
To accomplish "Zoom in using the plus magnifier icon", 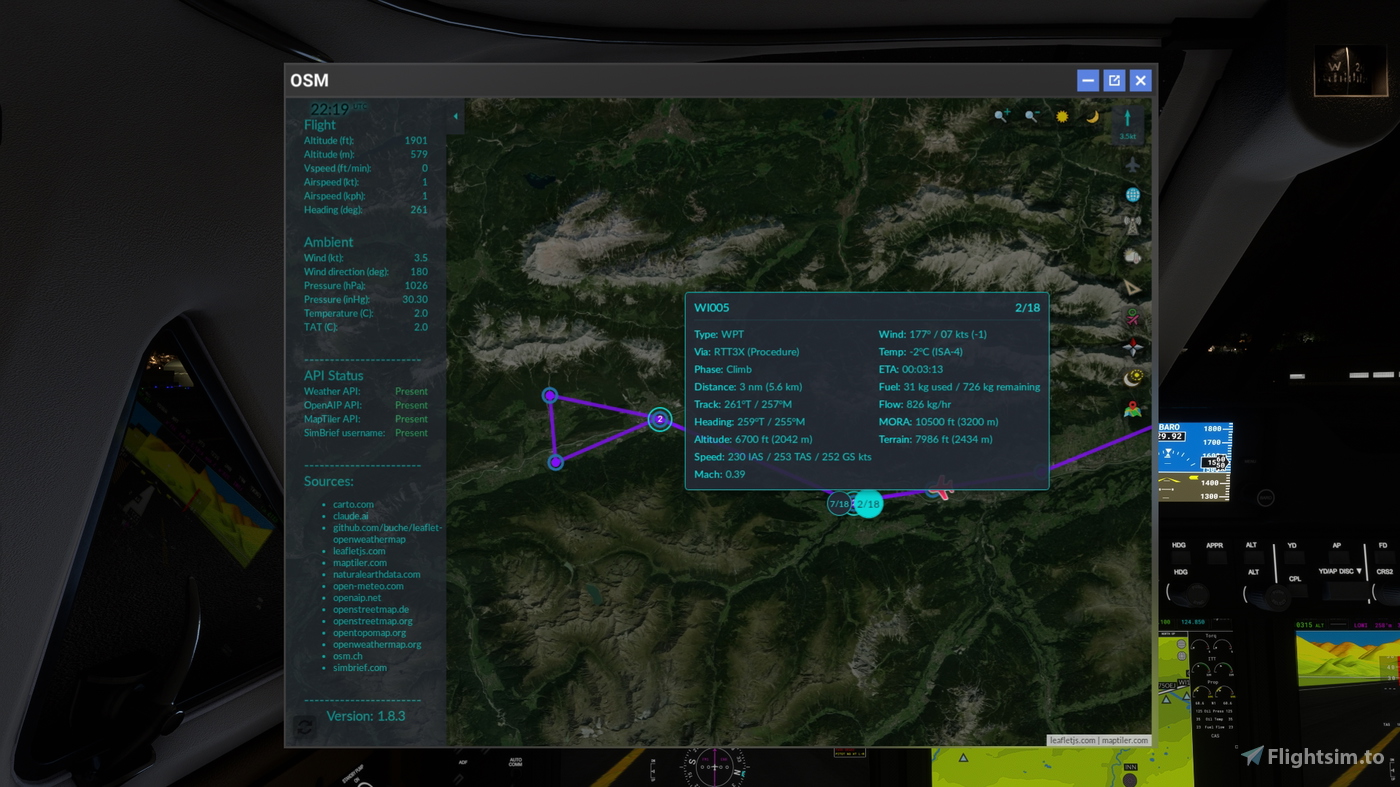I will pos(1001,114).
